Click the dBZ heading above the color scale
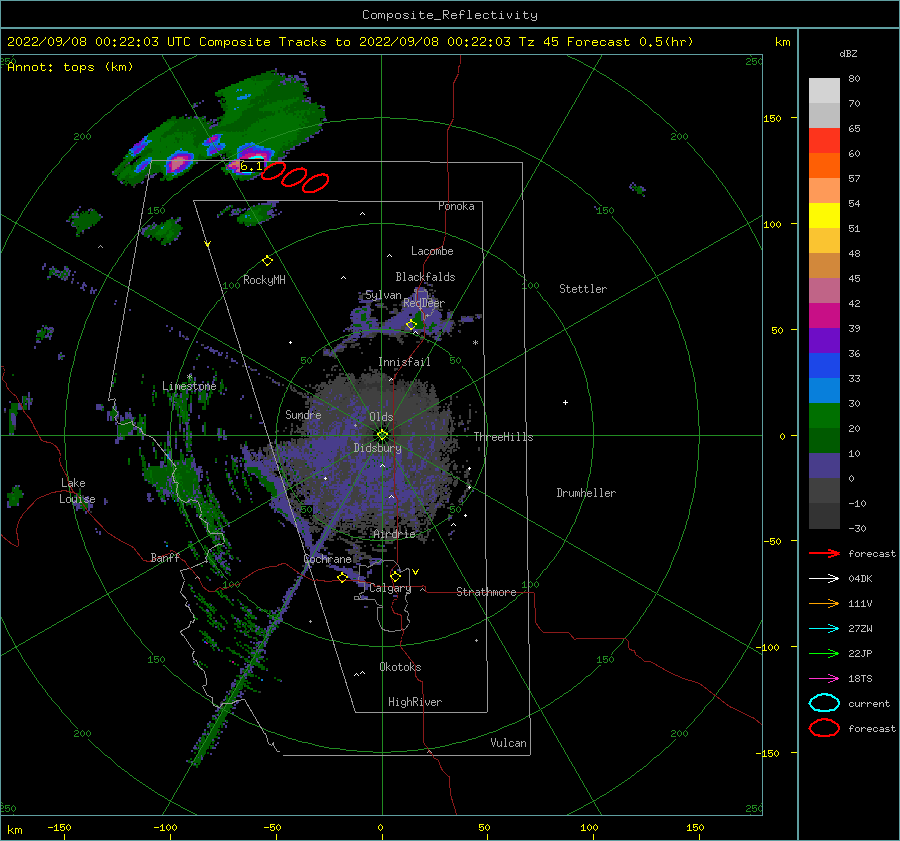The height and width of the screenshot is (841, 900). pyautogui.click(x=848, y=54)
